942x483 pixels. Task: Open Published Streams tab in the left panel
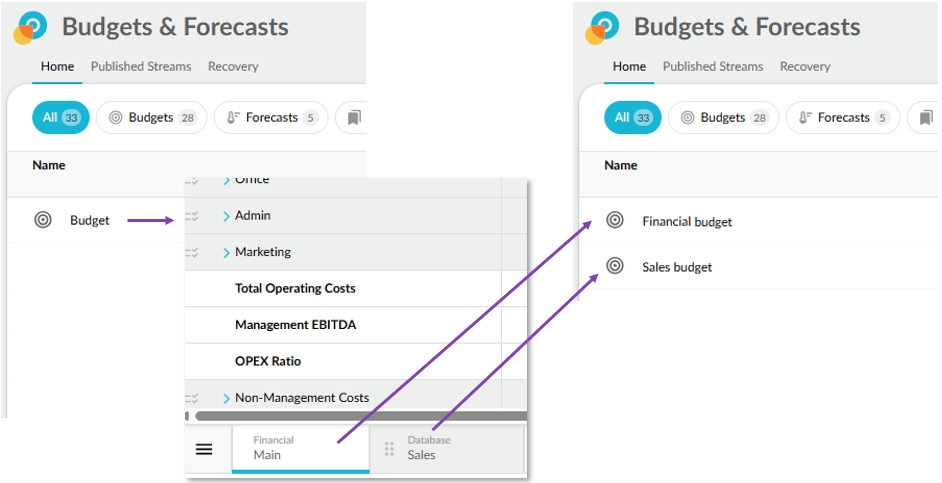[141, 67]
